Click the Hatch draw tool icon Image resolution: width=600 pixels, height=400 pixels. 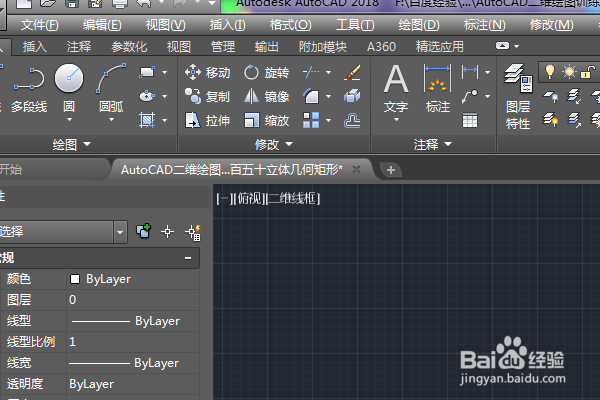(x=147, y=120)
